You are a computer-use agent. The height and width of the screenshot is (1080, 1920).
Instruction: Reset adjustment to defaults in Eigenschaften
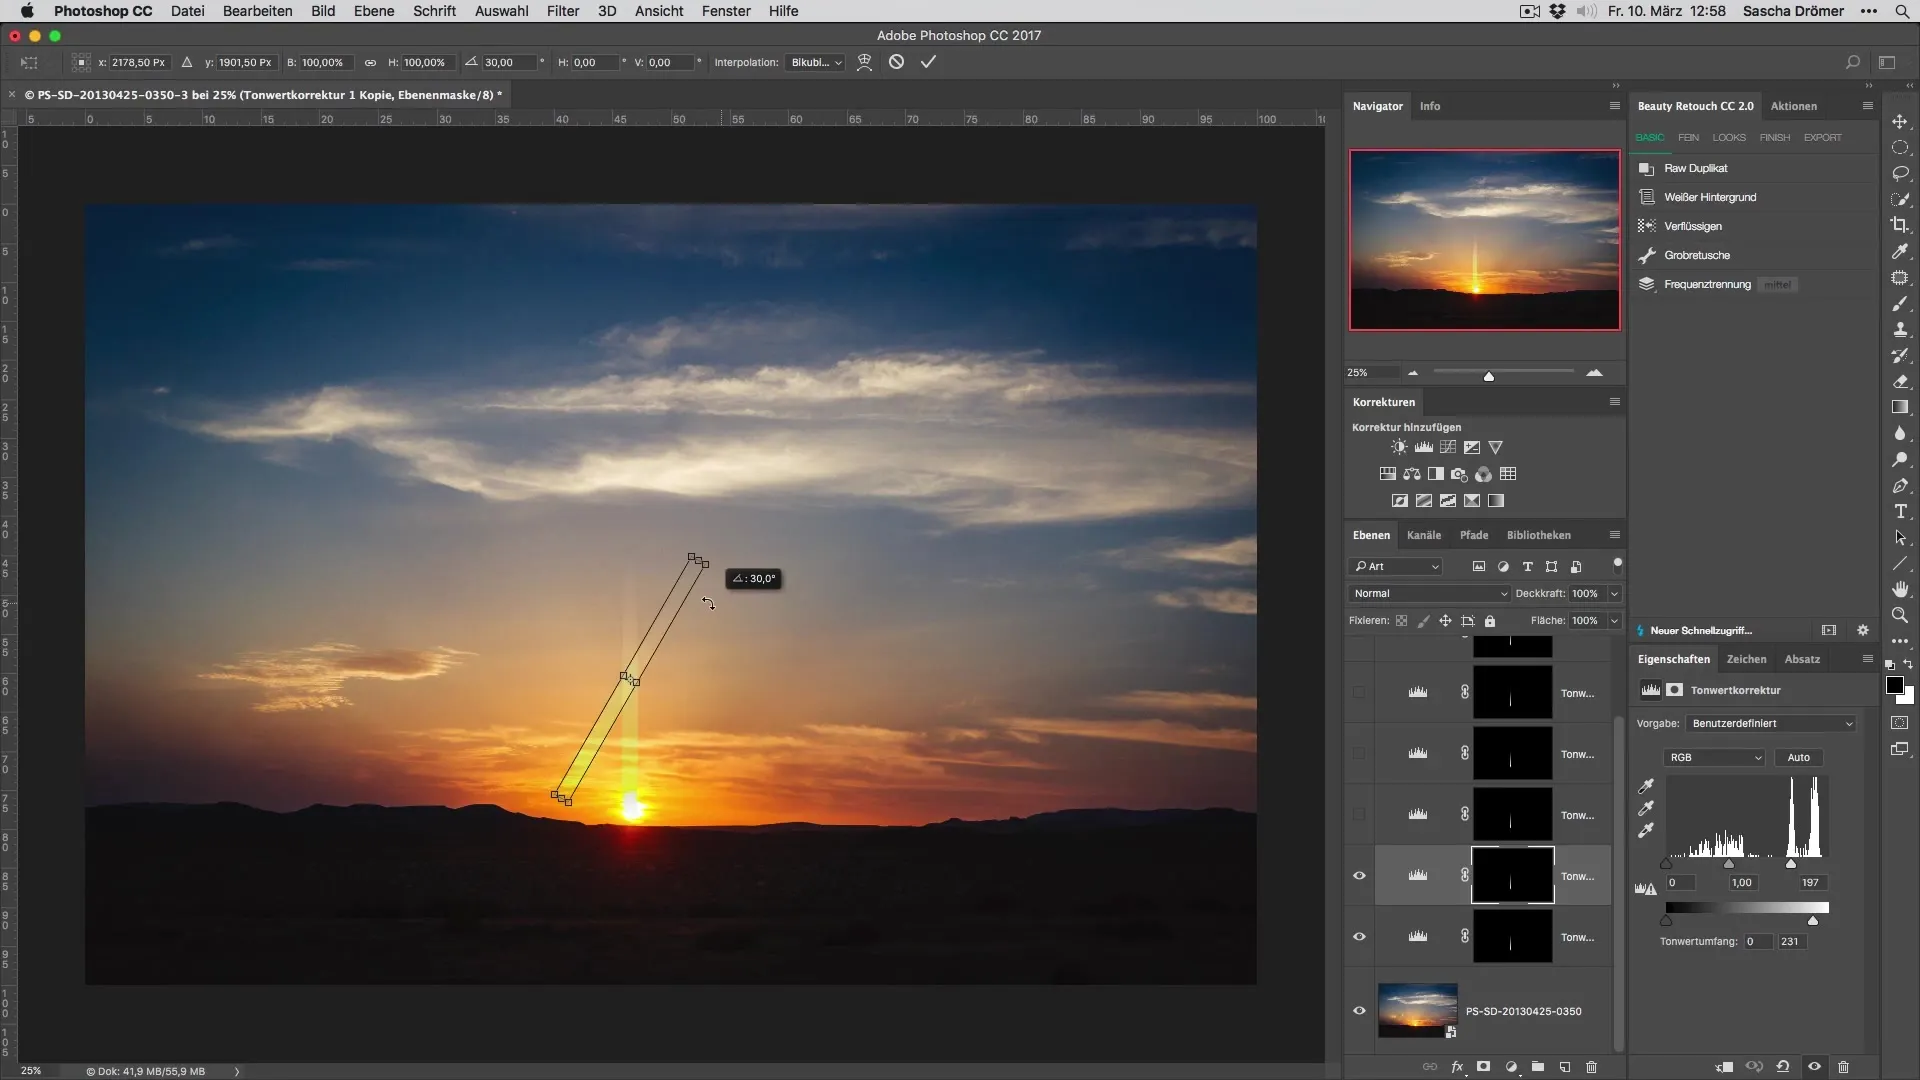click(1783, 1067)
